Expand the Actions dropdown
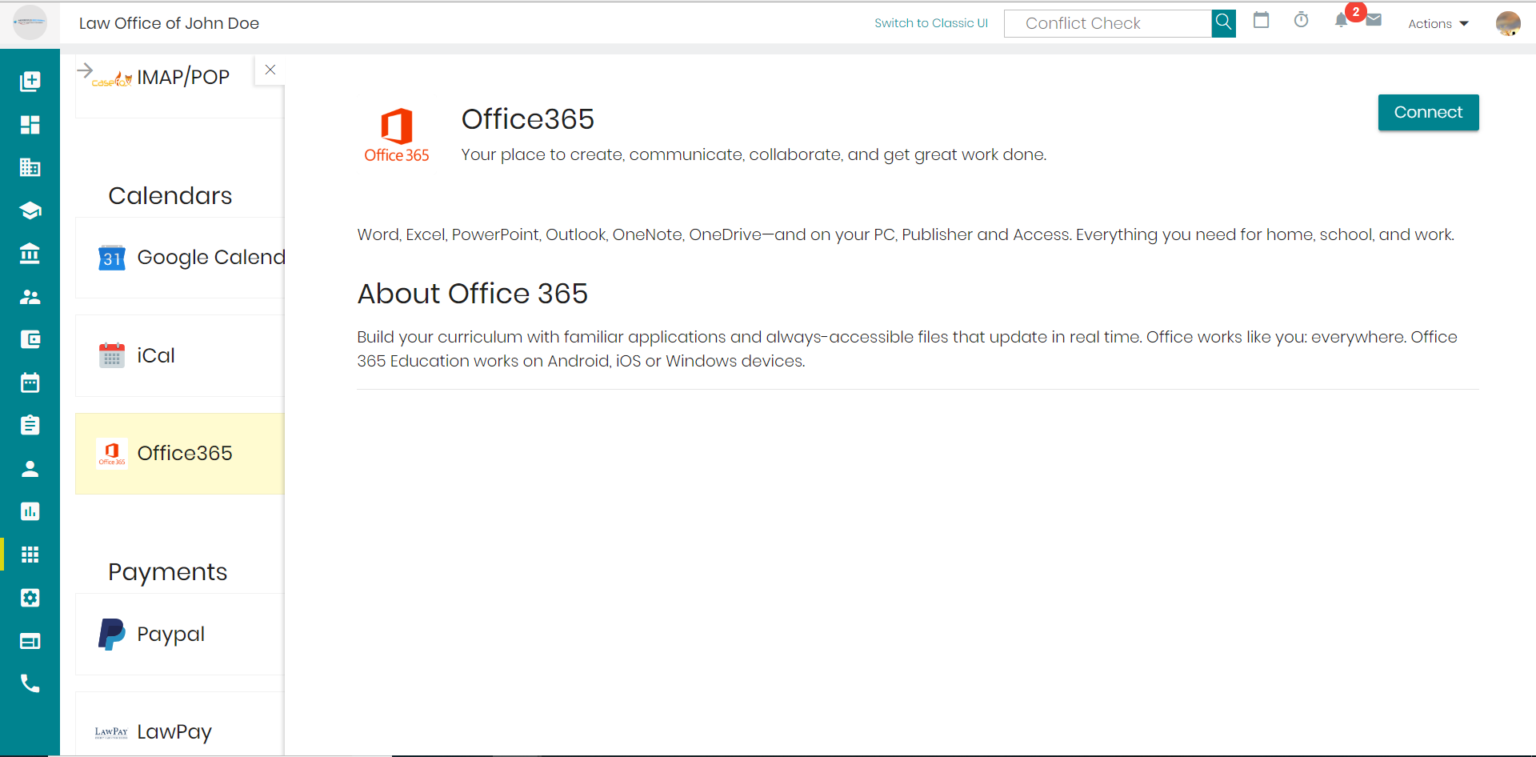 click(x=1438, y=24)
